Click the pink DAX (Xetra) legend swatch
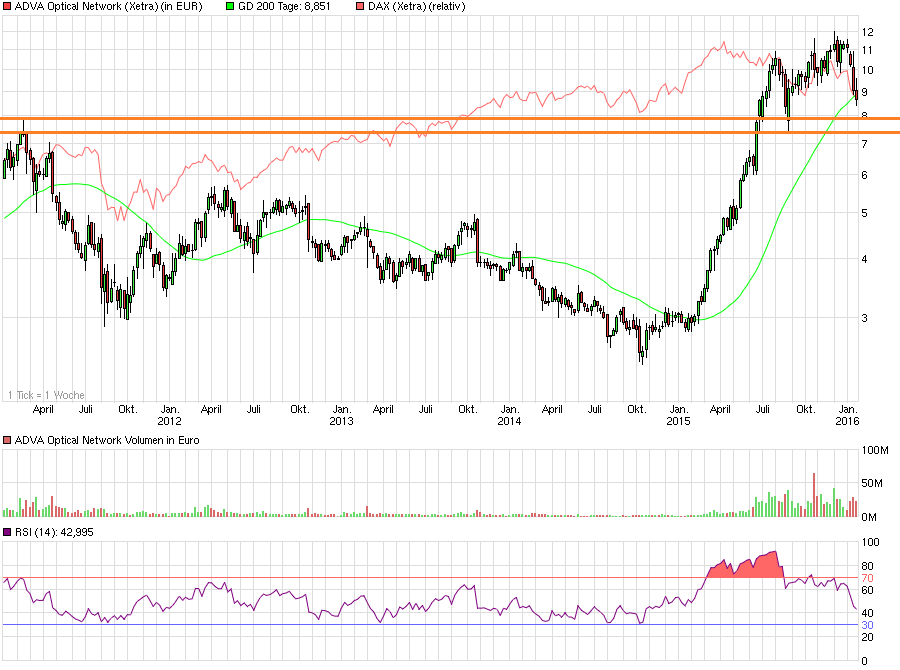900x670 pixels. tap(360, 6)
